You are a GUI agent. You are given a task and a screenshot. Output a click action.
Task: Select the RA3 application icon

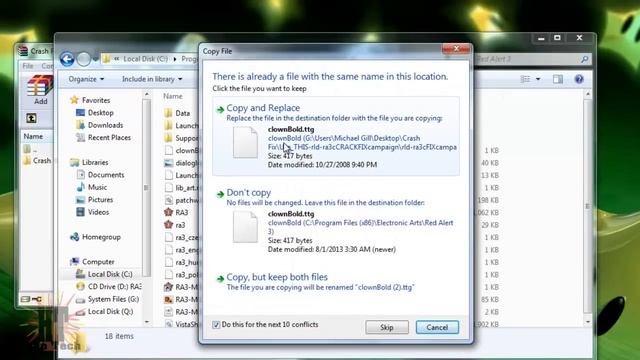pyautogui.click(x=168, y=212)
